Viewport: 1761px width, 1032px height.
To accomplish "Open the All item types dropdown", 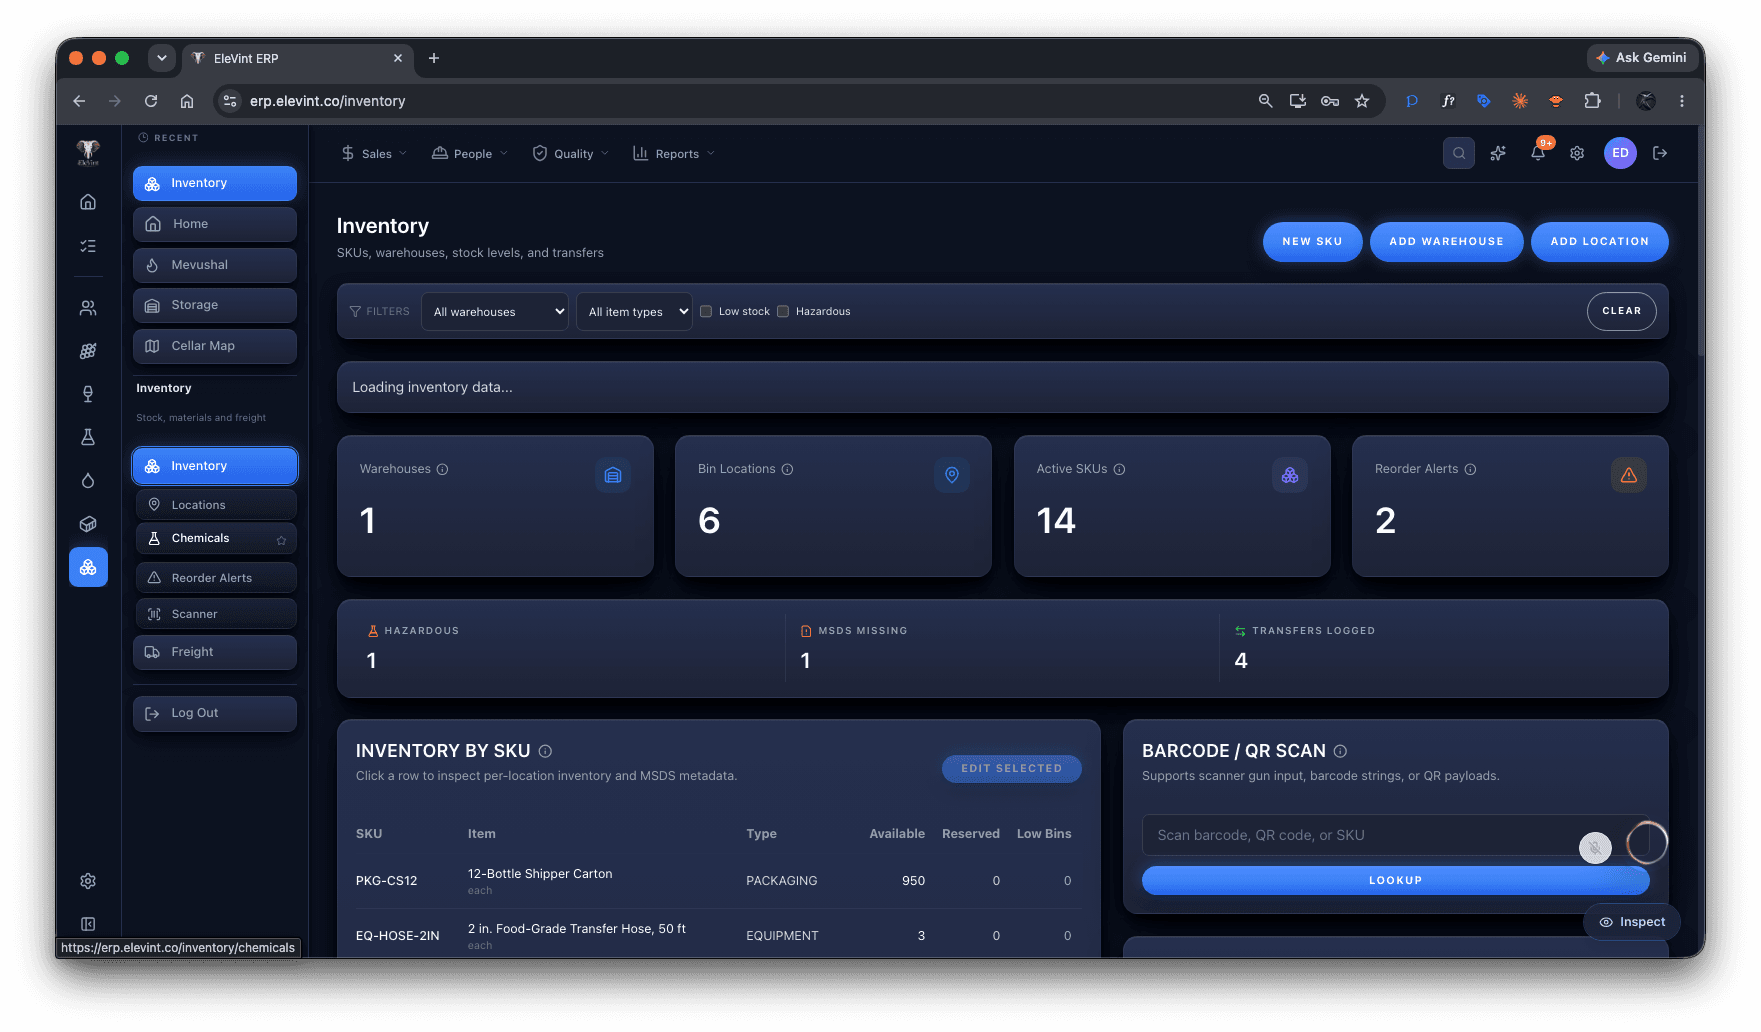I will [x=634, y=311].
